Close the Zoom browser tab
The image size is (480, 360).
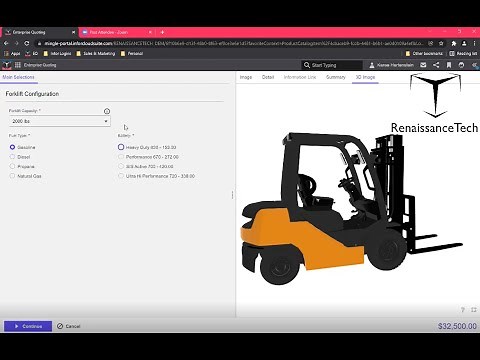point(150,32)
